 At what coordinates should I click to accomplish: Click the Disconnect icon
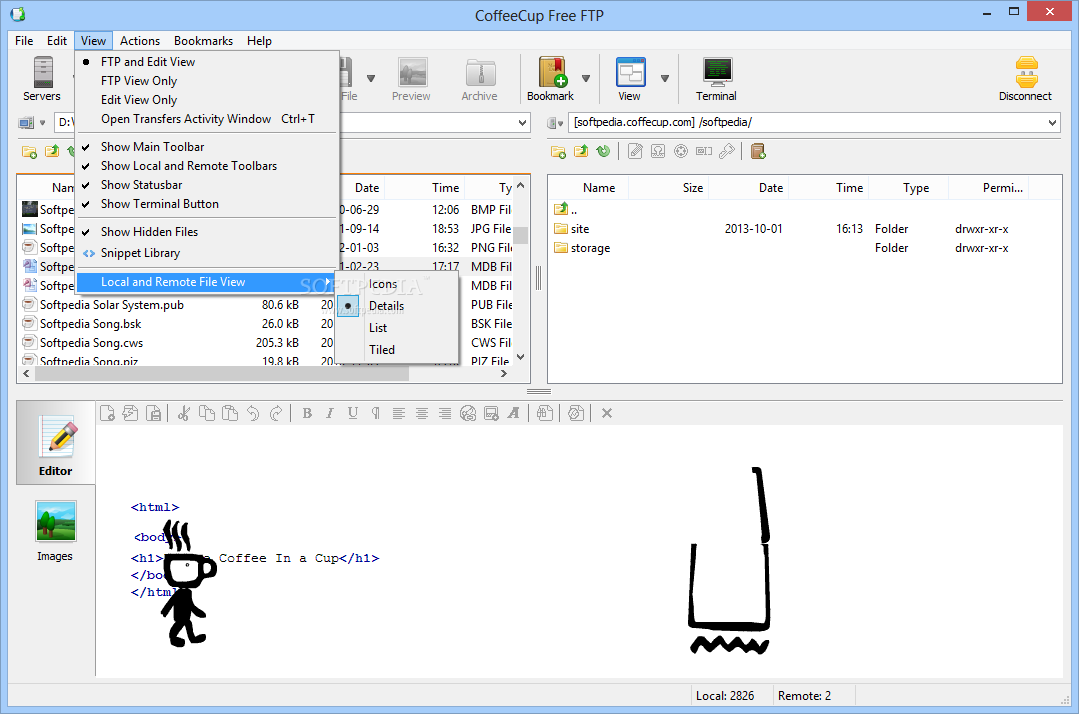pyautogui.click(x=1025, y=78)
